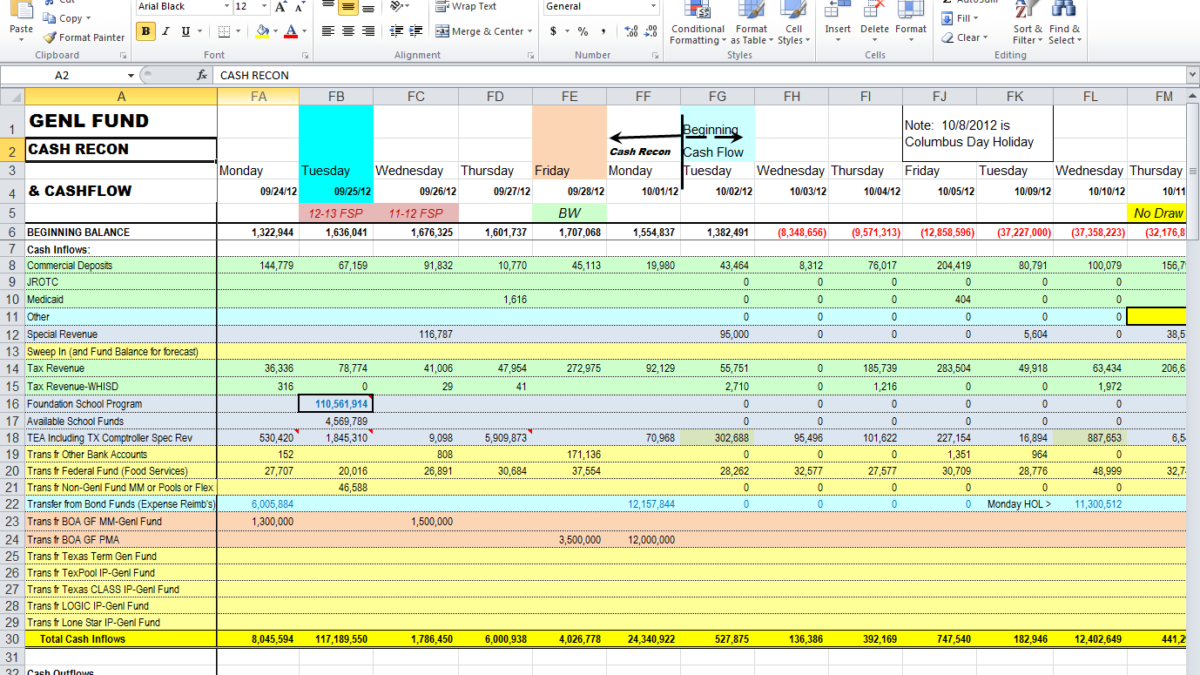The height and width of the screenshot is (675, 1200).
Task: Open the Sort & Filter menu
Action: [x=1027, y=22]
